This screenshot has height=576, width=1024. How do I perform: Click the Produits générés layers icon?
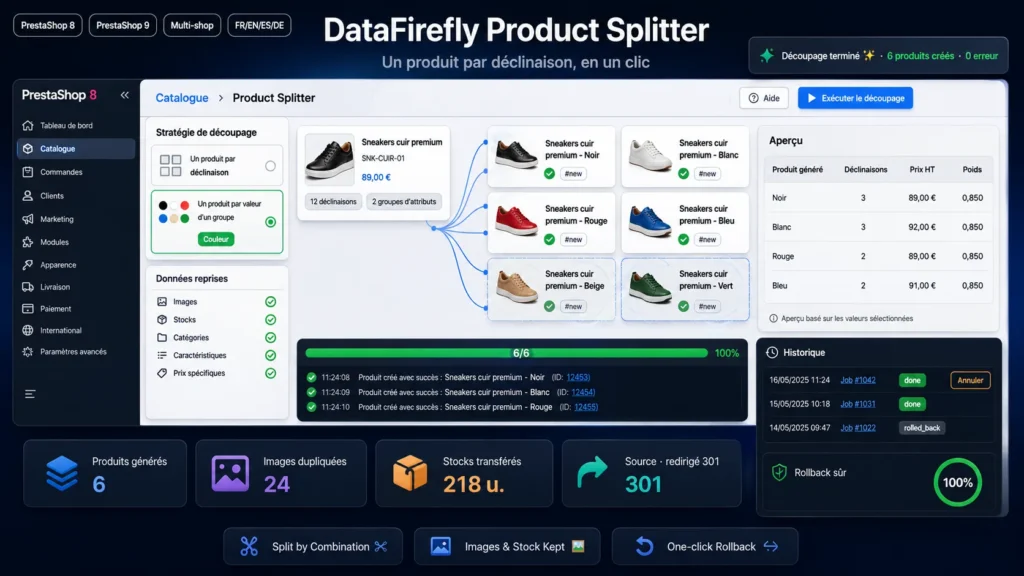tap(62, 473)
